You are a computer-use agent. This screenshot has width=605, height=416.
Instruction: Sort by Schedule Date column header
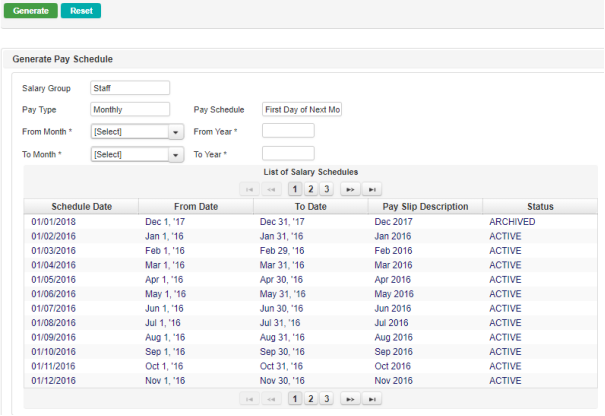(81, 206)
